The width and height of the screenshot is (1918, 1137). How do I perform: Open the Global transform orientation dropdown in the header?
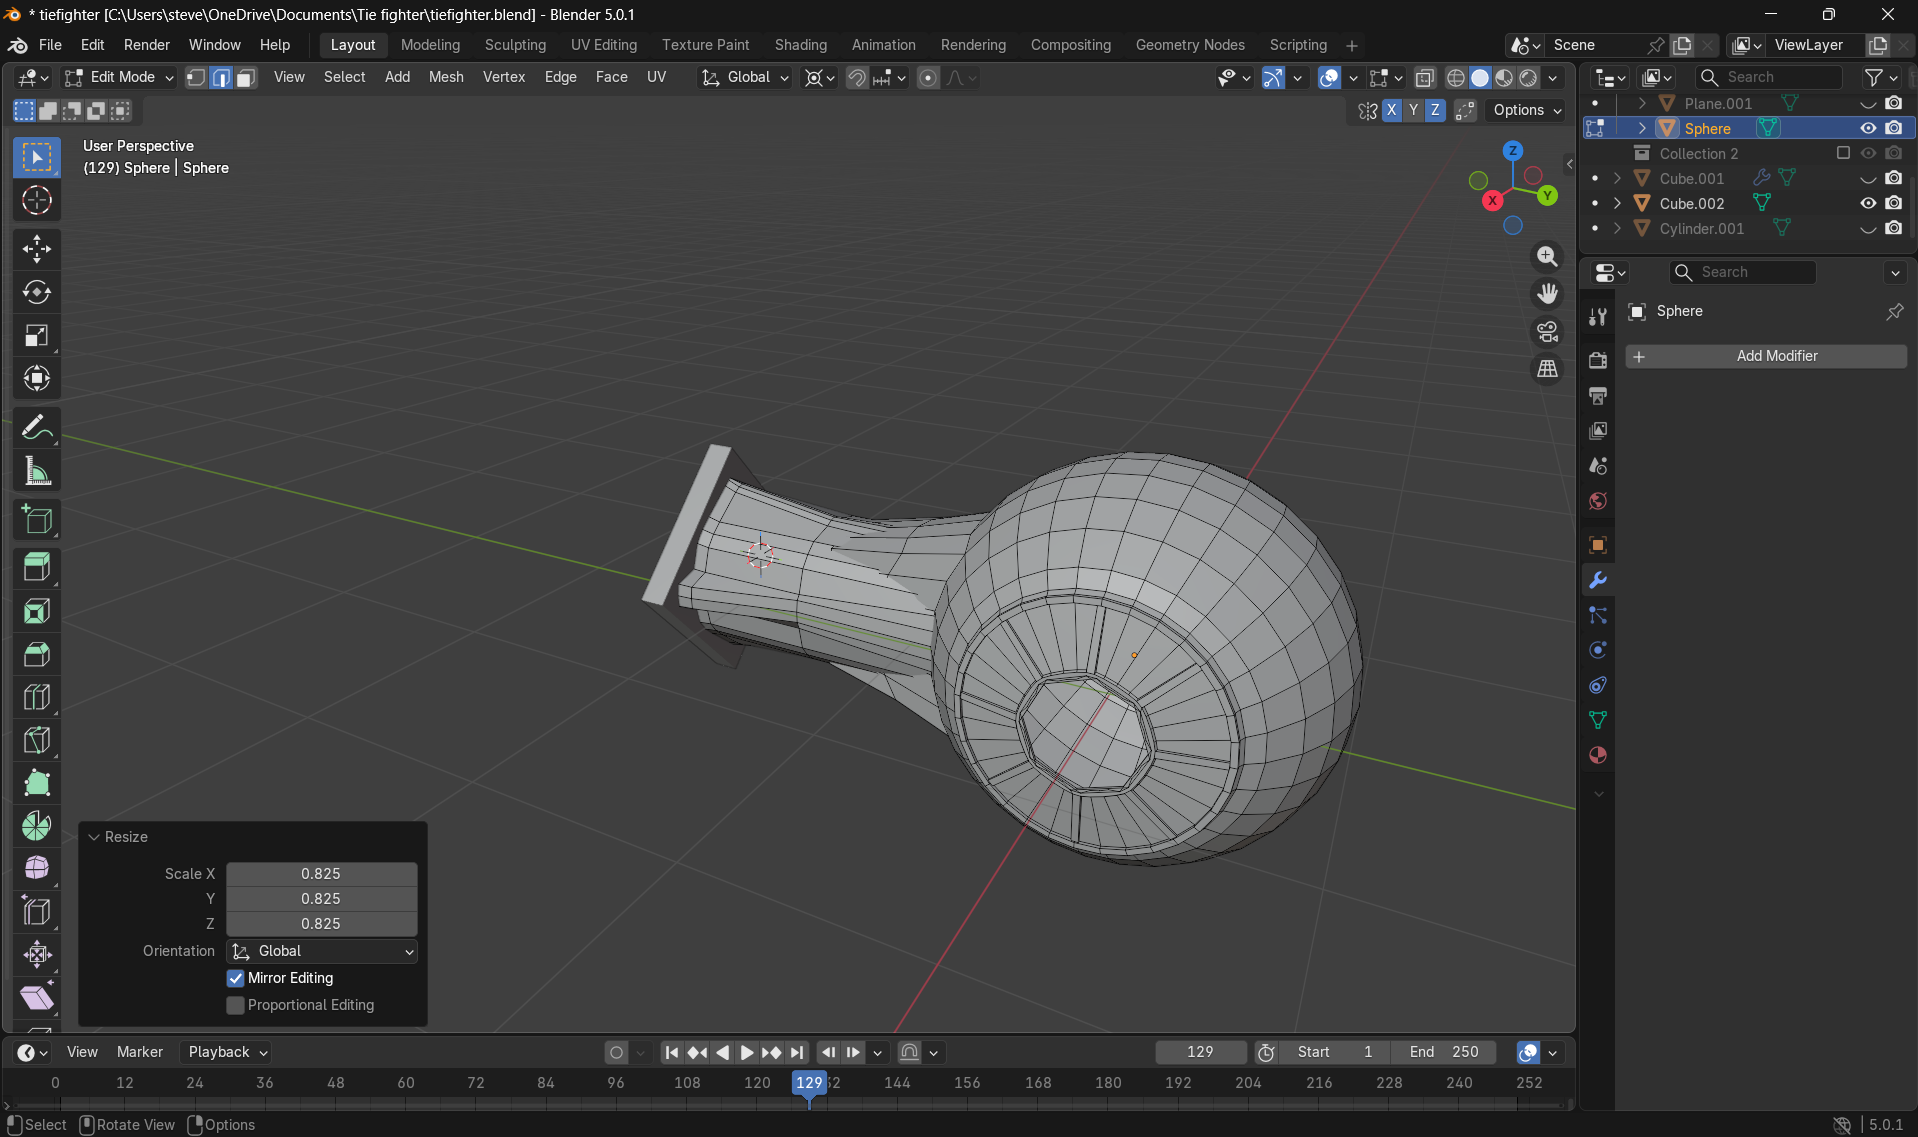coord(745,77)
